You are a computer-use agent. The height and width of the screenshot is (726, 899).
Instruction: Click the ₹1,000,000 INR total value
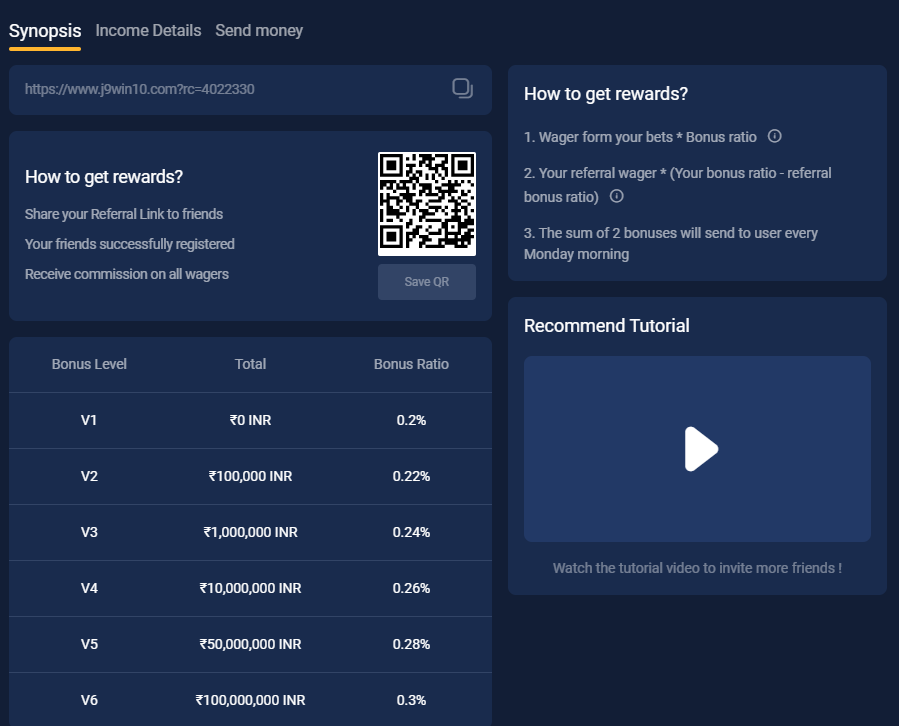pyautogui.click(x=250, y=532)
